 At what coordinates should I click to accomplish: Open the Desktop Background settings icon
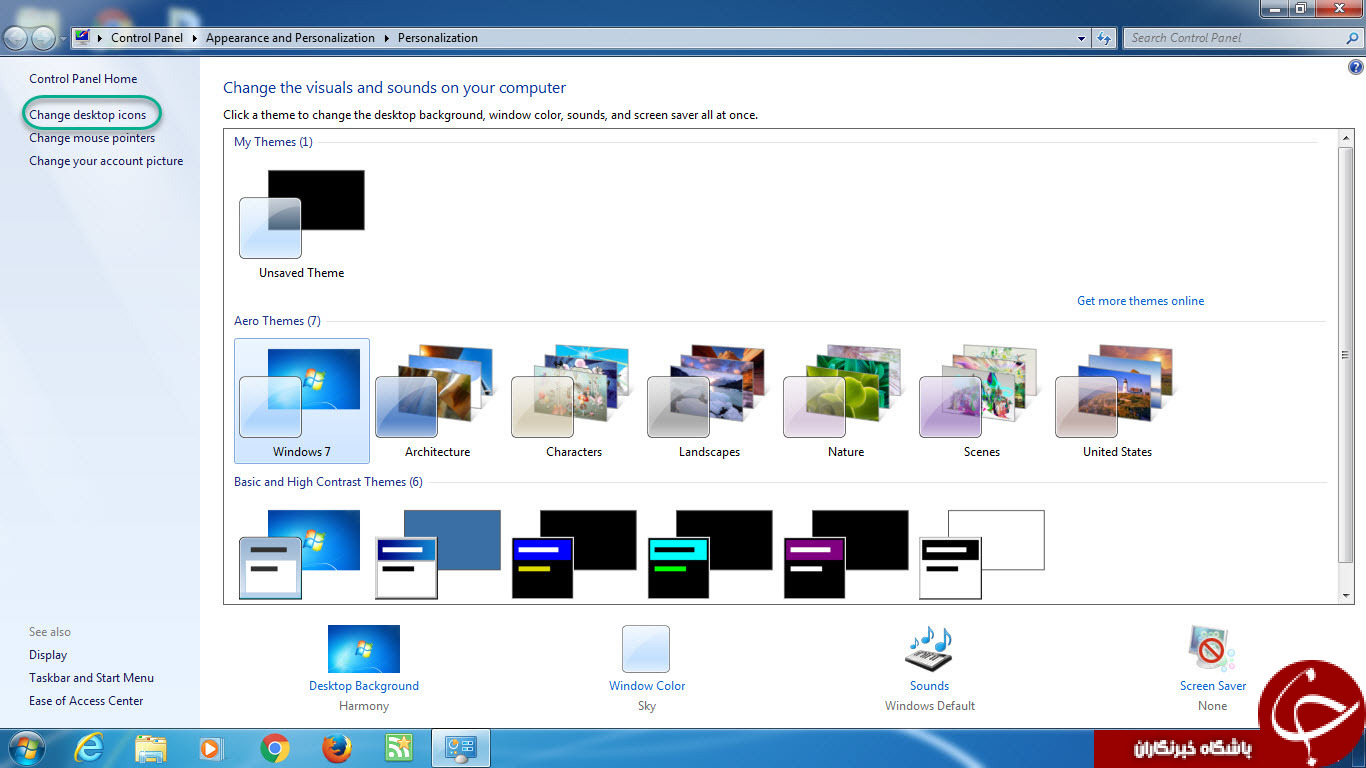[x=364, y=649]
